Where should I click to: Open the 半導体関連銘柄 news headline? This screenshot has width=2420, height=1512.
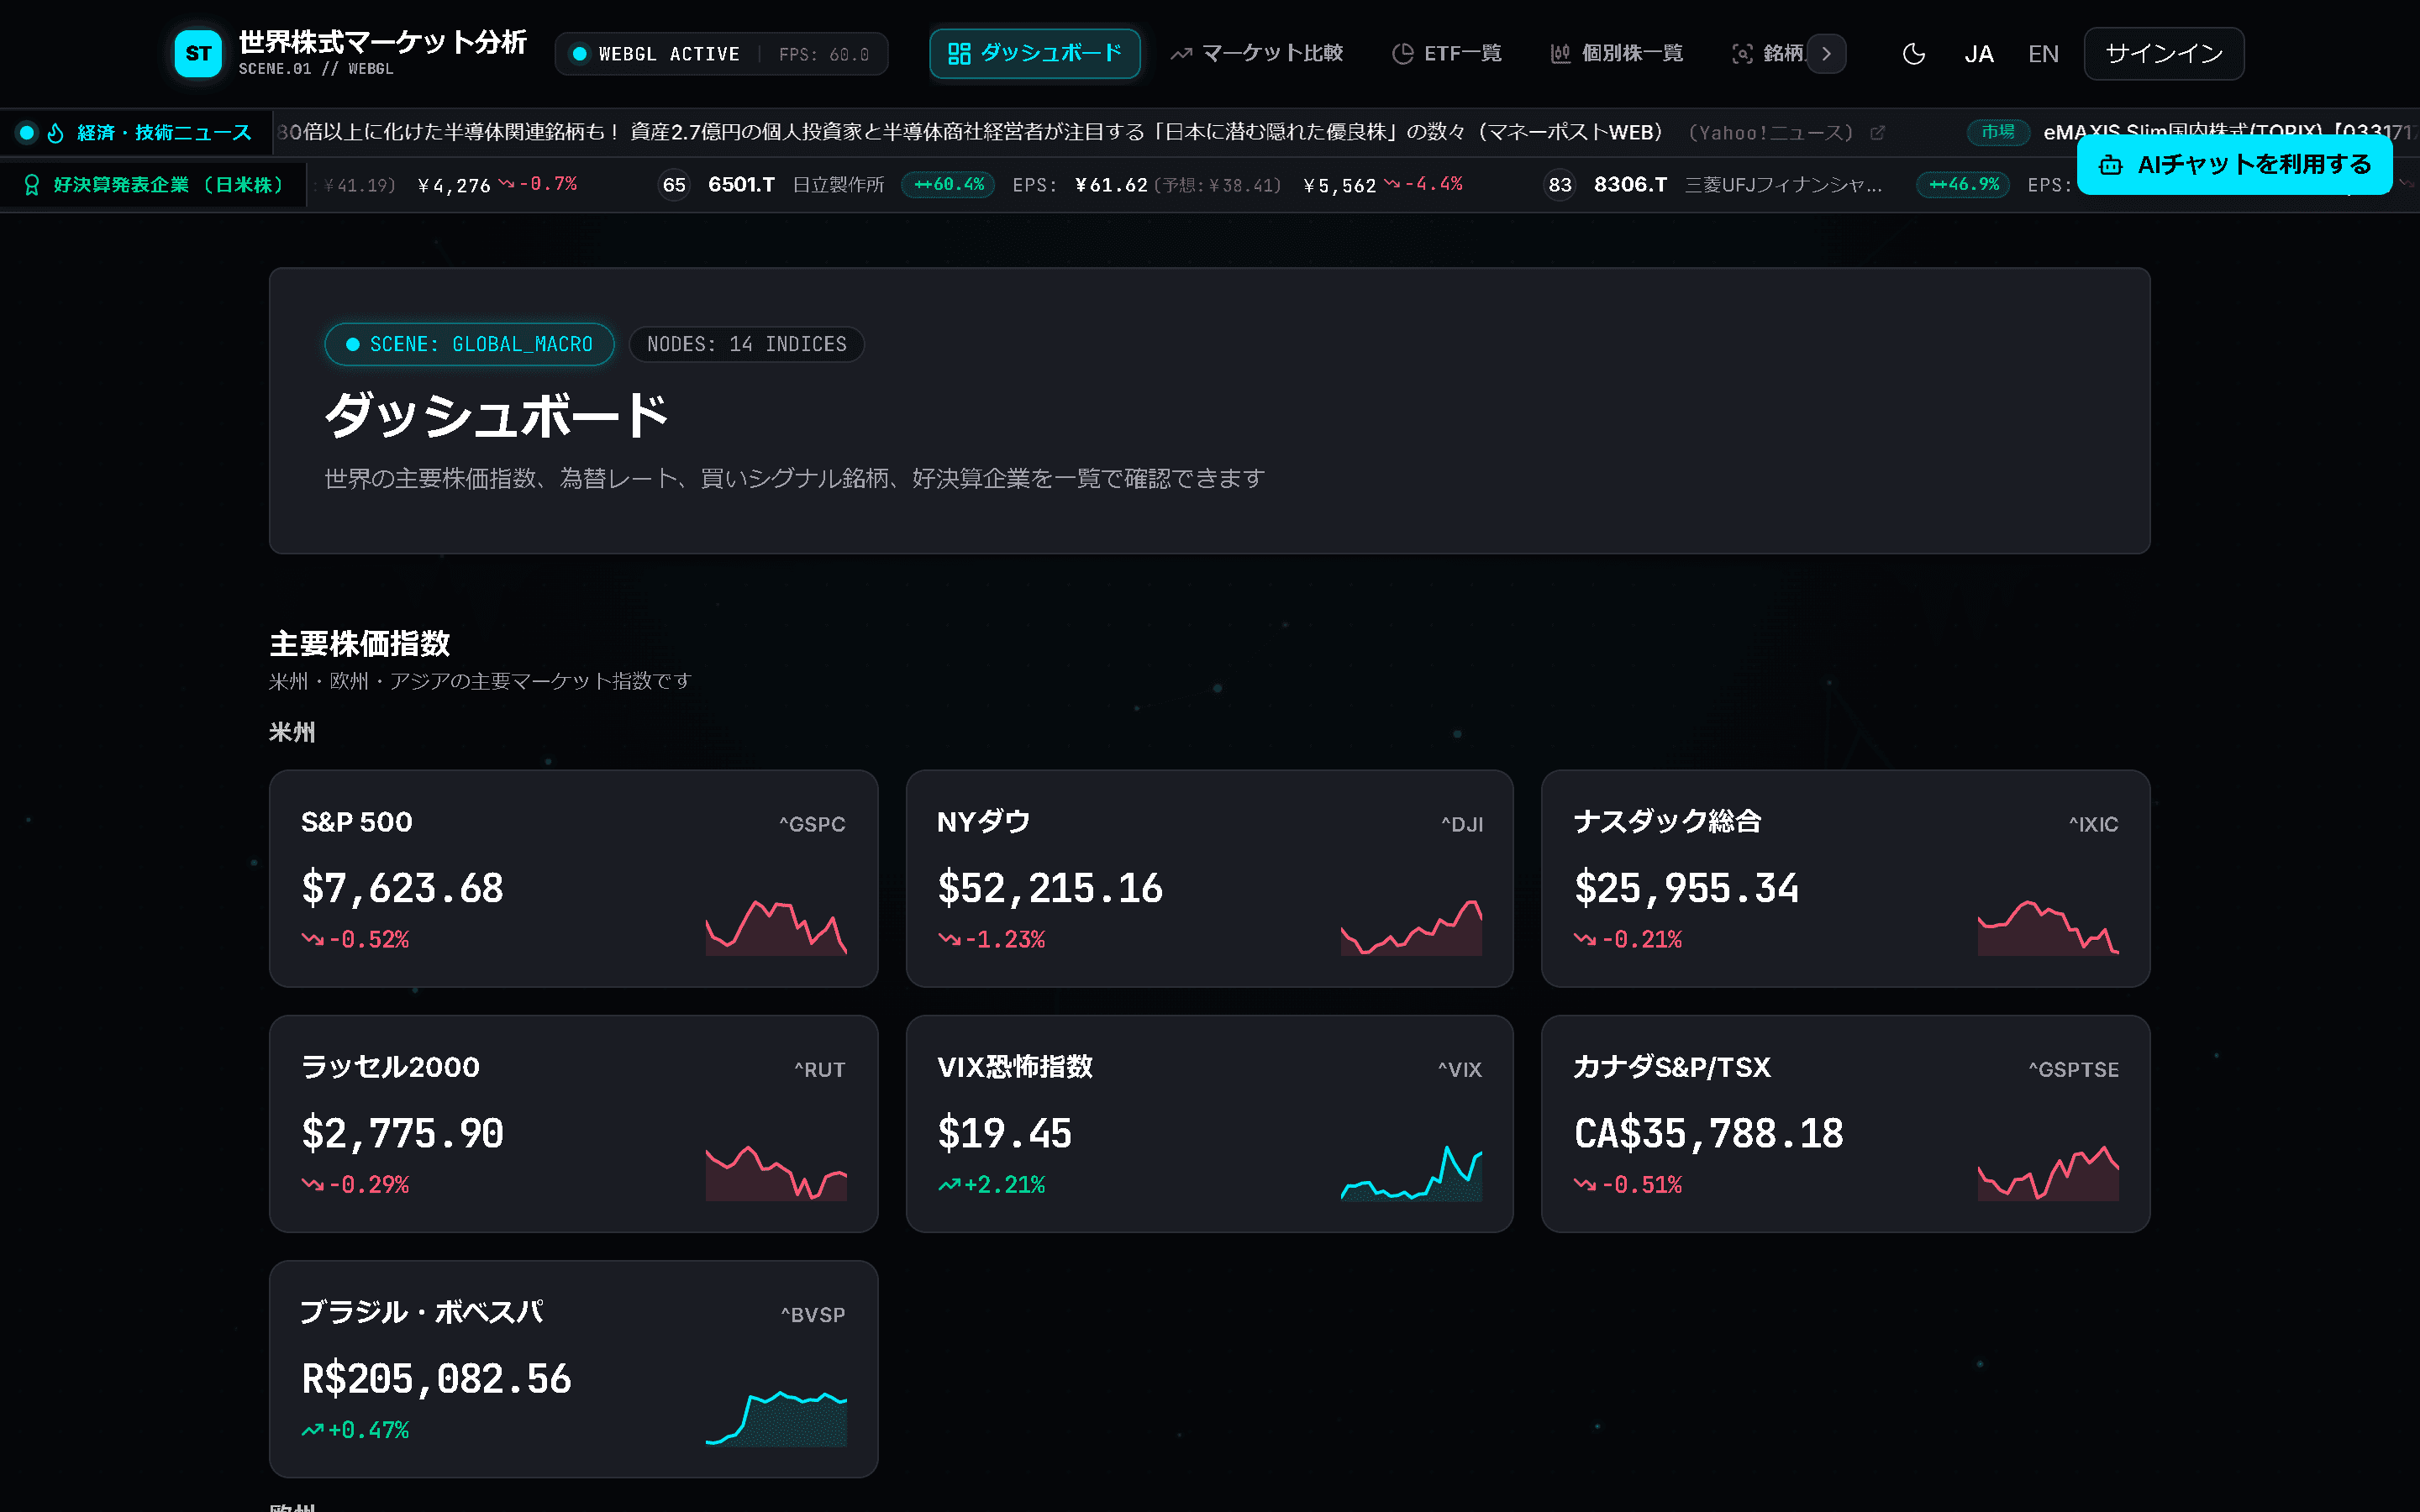[970, 133]
